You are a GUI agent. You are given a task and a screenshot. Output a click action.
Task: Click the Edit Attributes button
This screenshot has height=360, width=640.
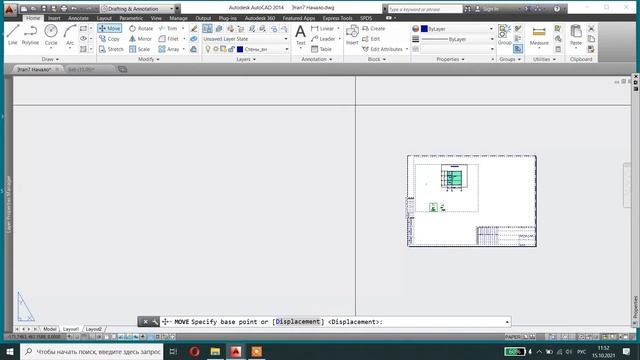point(382,49)
